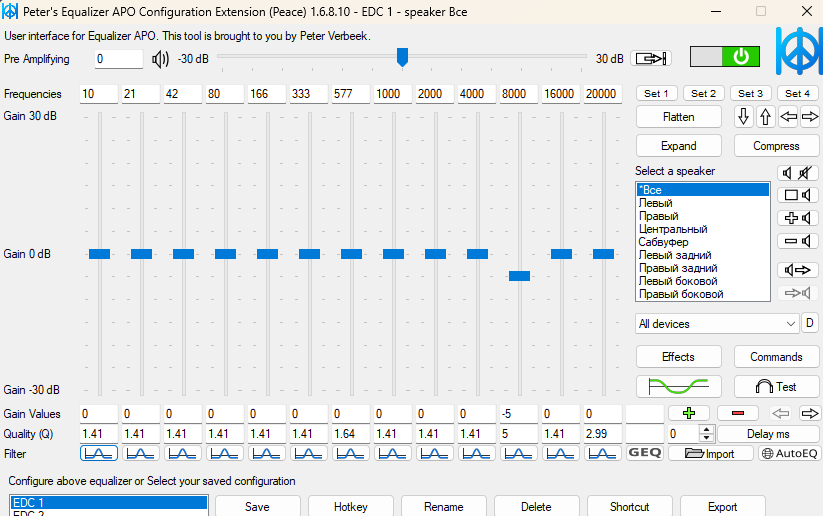Image resolution: width=823 pixels, height=516 pixels.
Task: Click the D button beside All devices
Action: [810, 323]
